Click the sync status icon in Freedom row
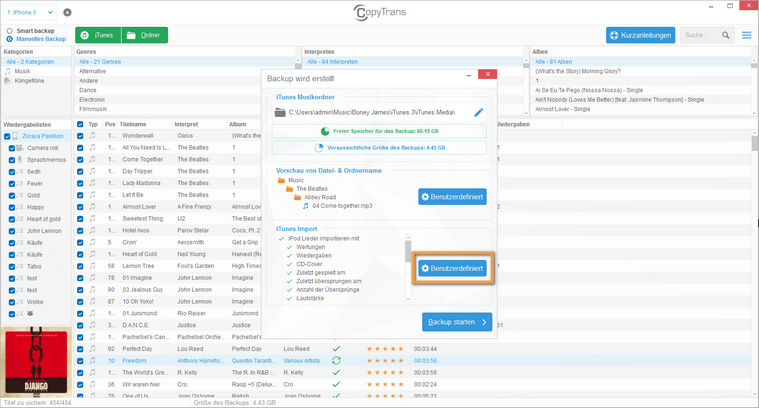This screenshot has width=759, height=408. (336, 361)
